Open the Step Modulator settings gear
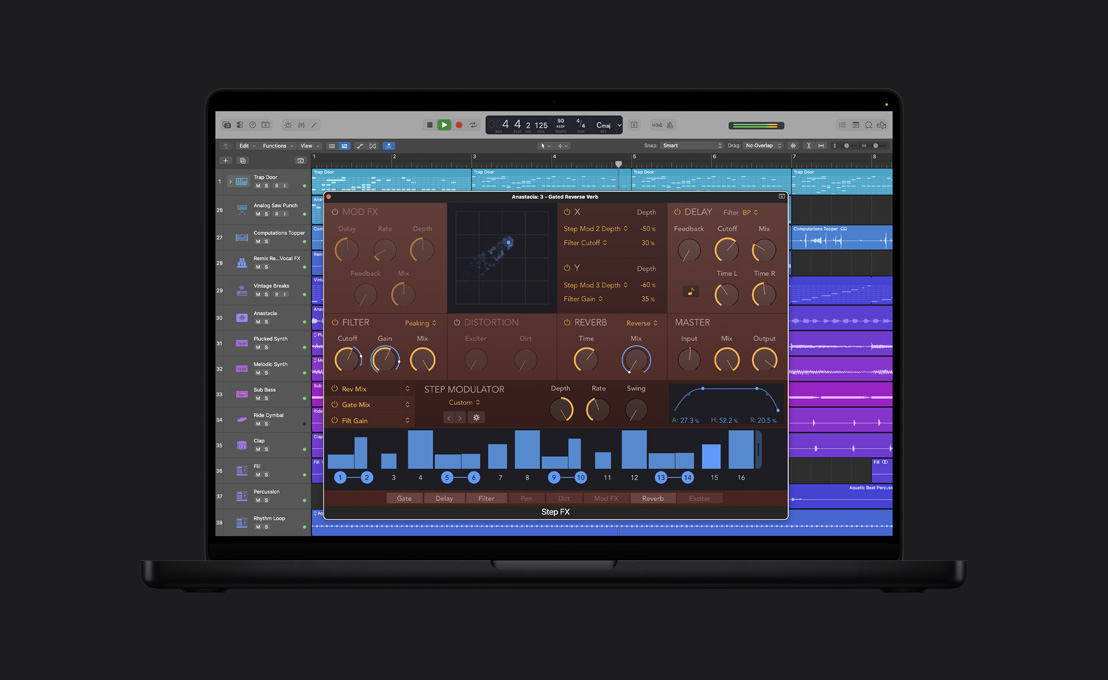 (476, 417)
